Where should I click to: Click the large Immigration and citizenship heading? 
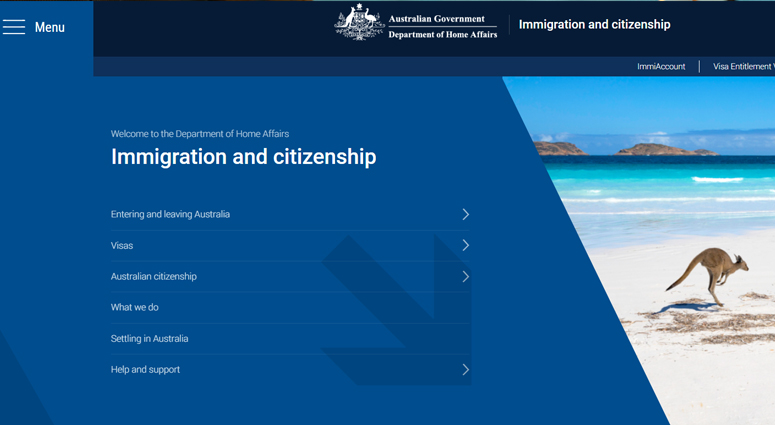tap(243, 157)
